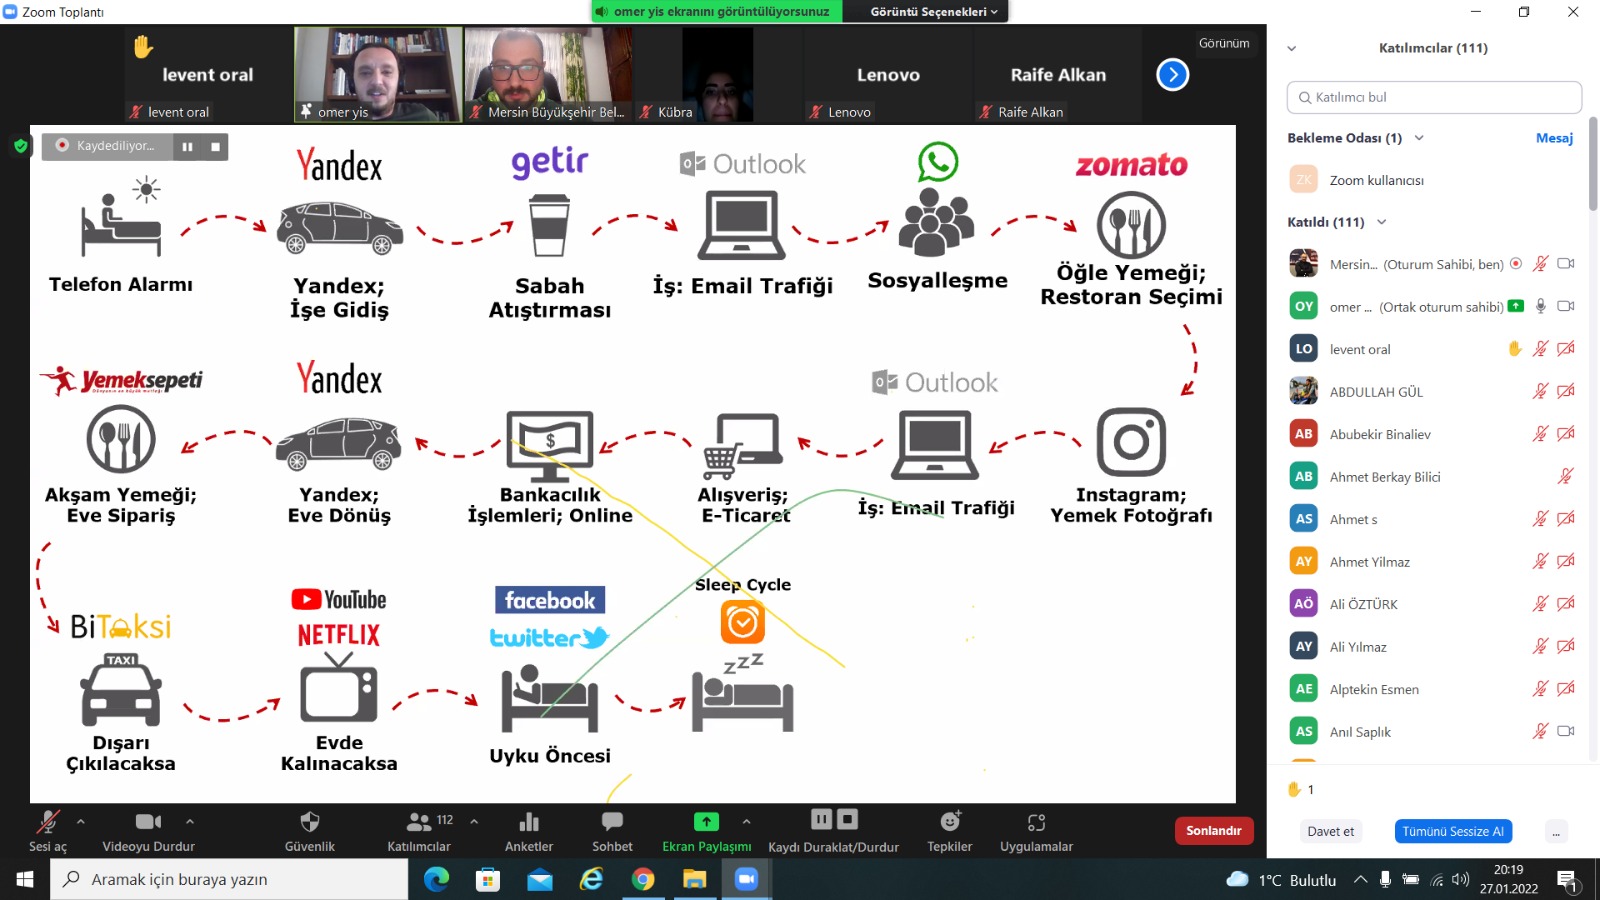This screenshot has height=900, width=1600.
Task: Collapse the Katıldı (111) participant list
Action: 1382,222
